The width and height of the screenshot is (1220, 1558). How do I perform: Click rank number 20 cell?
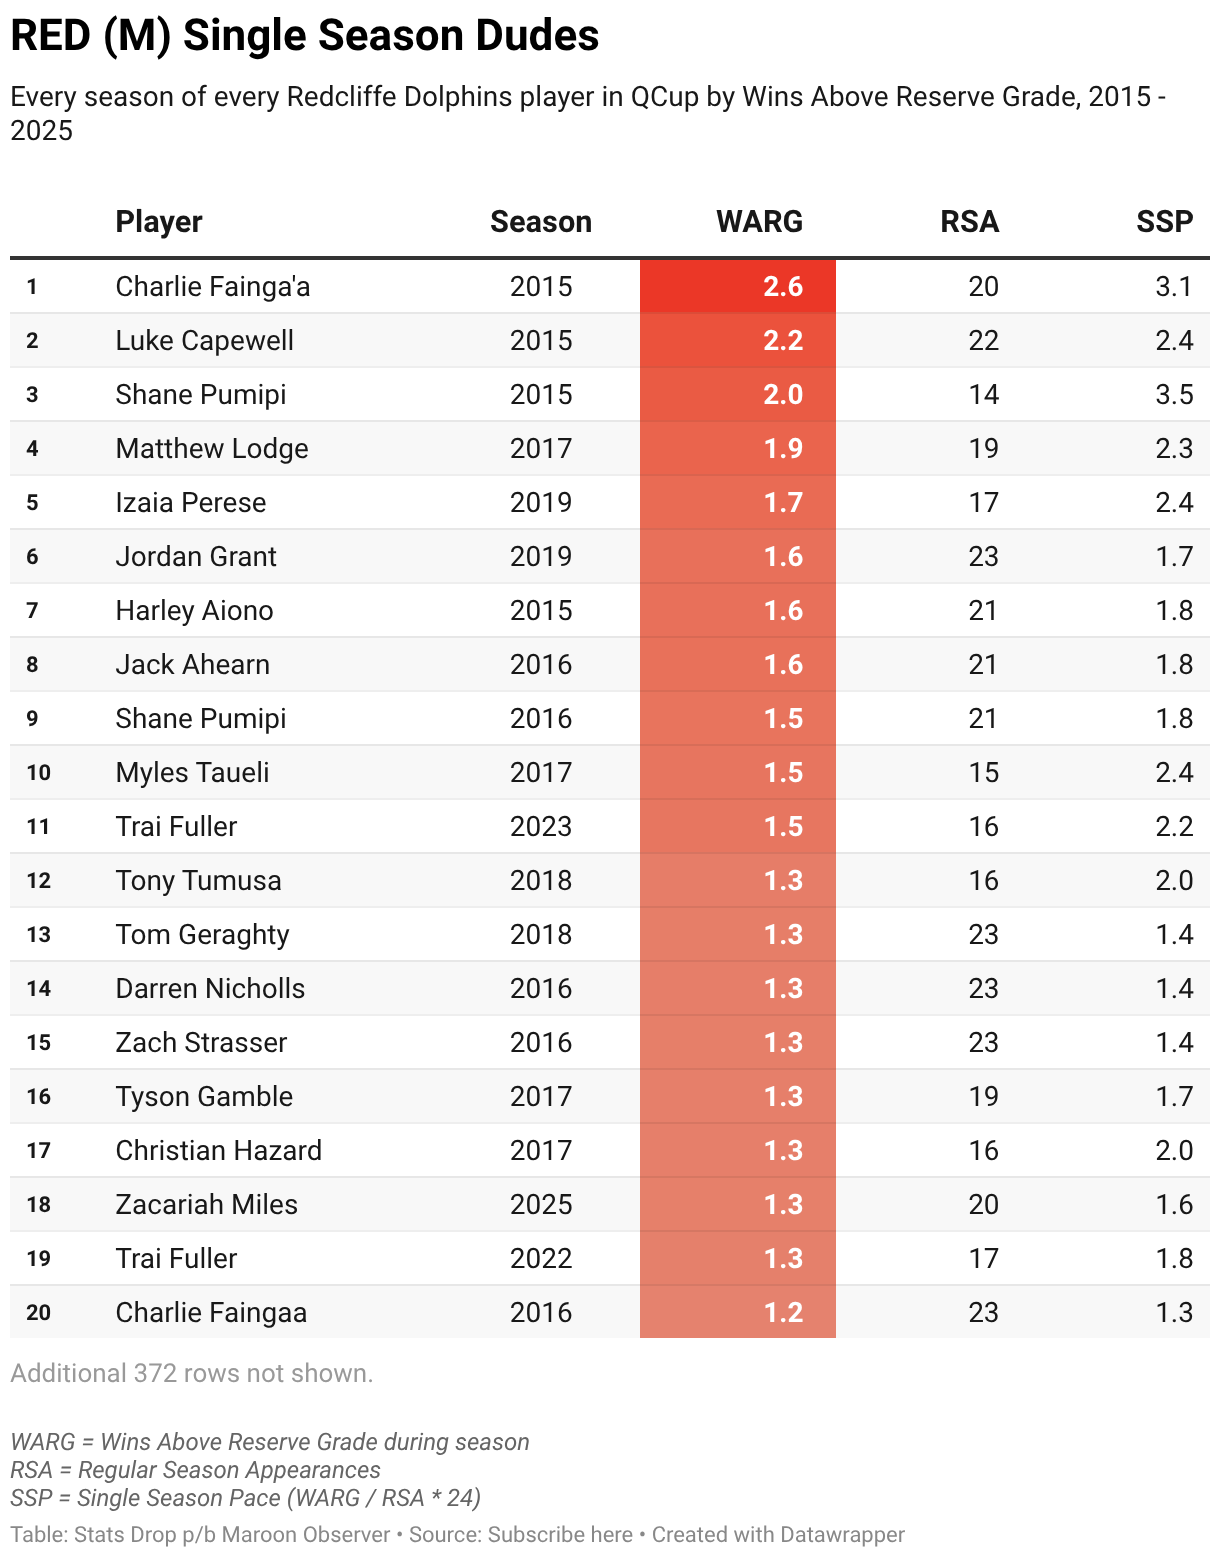point(38,1313)
